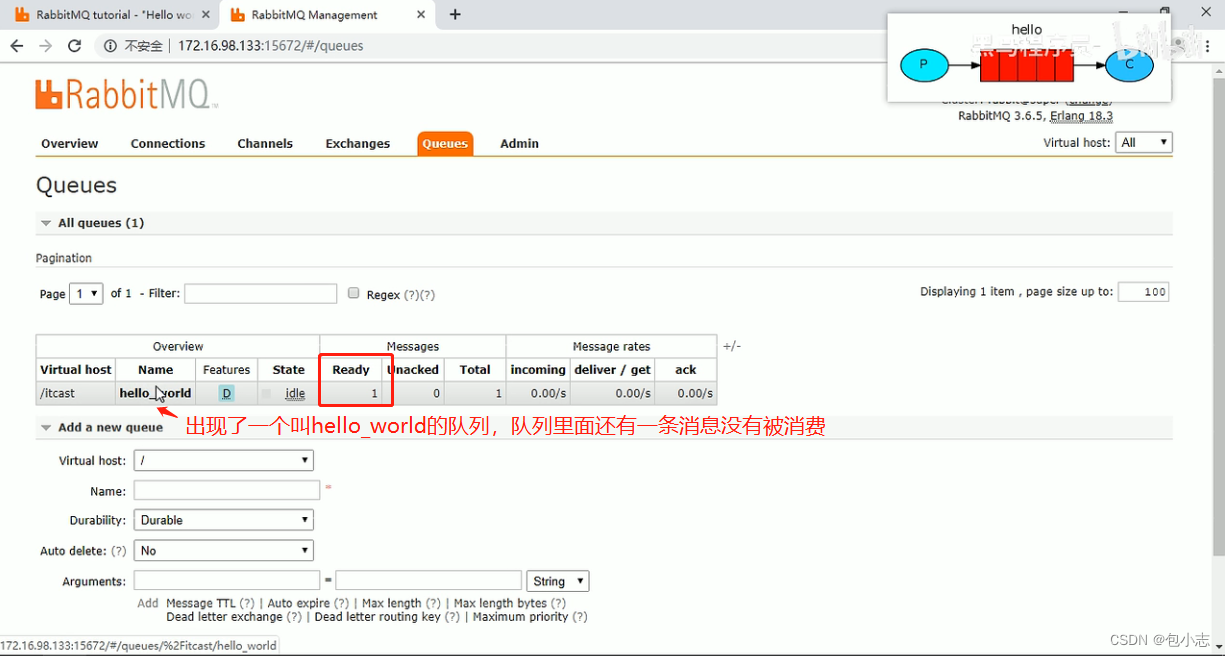Click the Max length argument link
The height and width of the screenshot is (656, 1225).
click(392, 604)
